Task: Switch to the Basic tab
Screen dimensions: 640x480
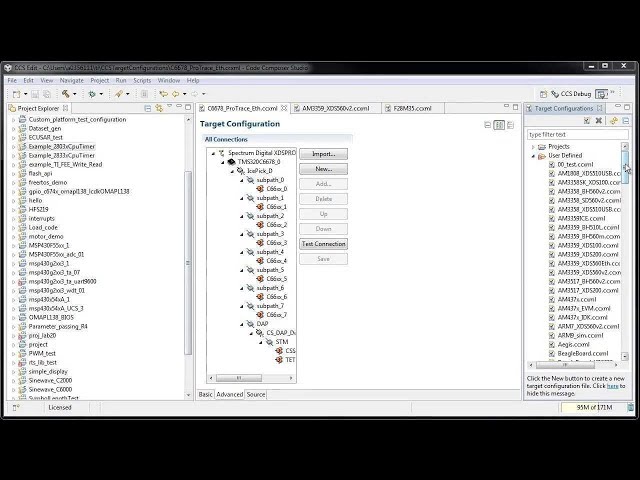Action: 205,394
